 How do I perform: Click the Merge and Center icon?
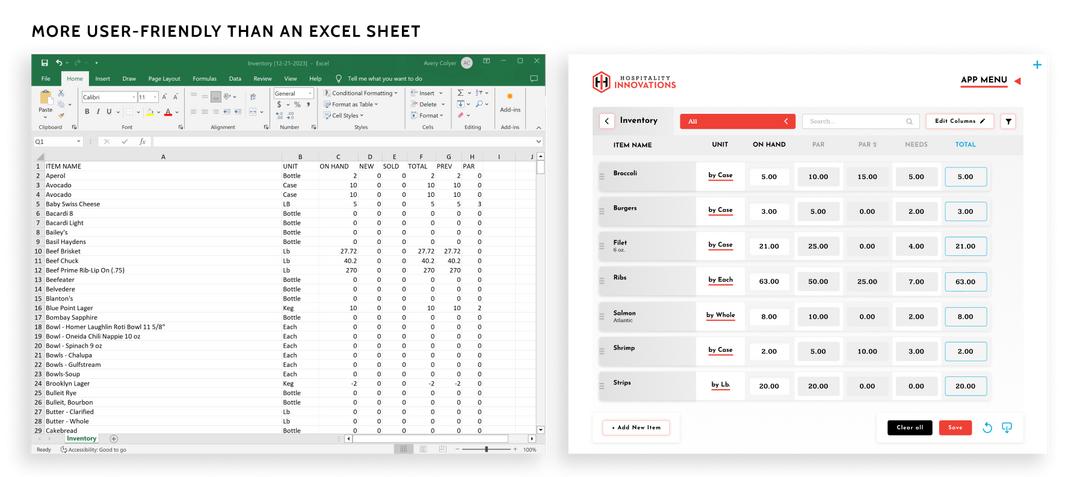click(x=253, y=112)
